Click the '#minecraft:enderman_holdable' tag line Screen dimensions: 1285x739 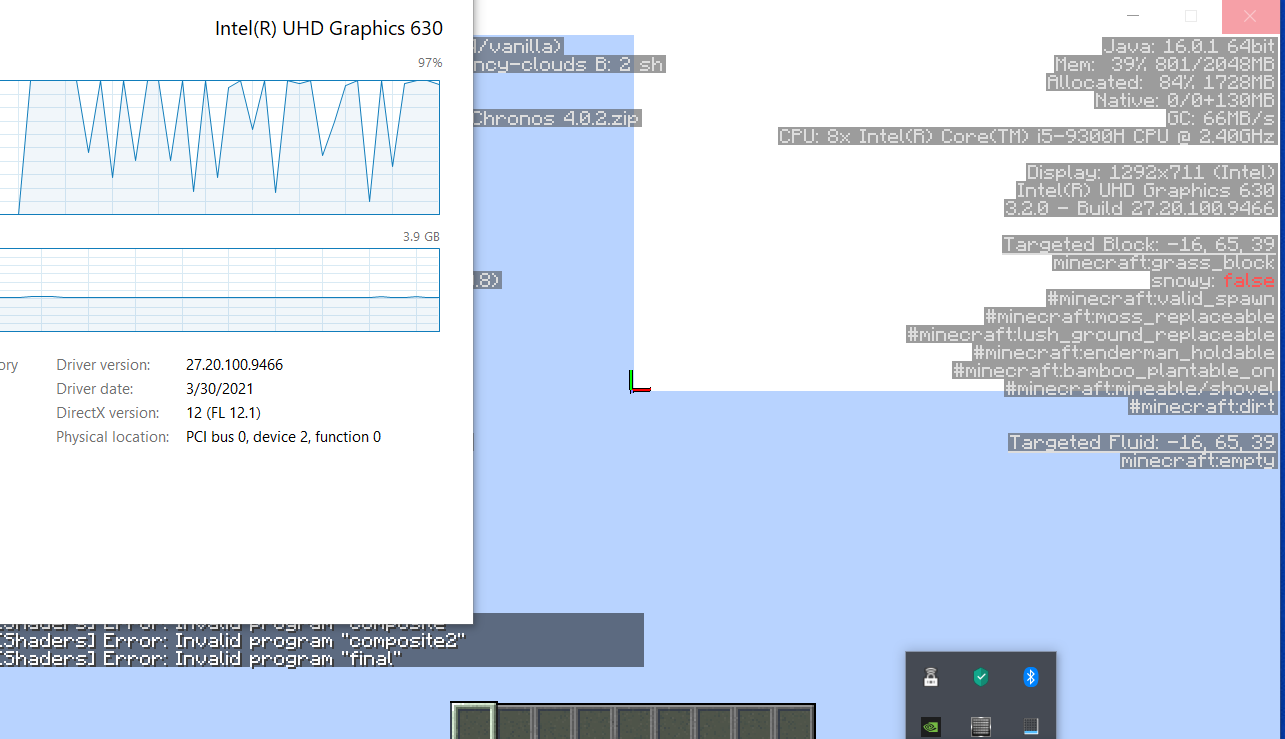(1124, 352)
